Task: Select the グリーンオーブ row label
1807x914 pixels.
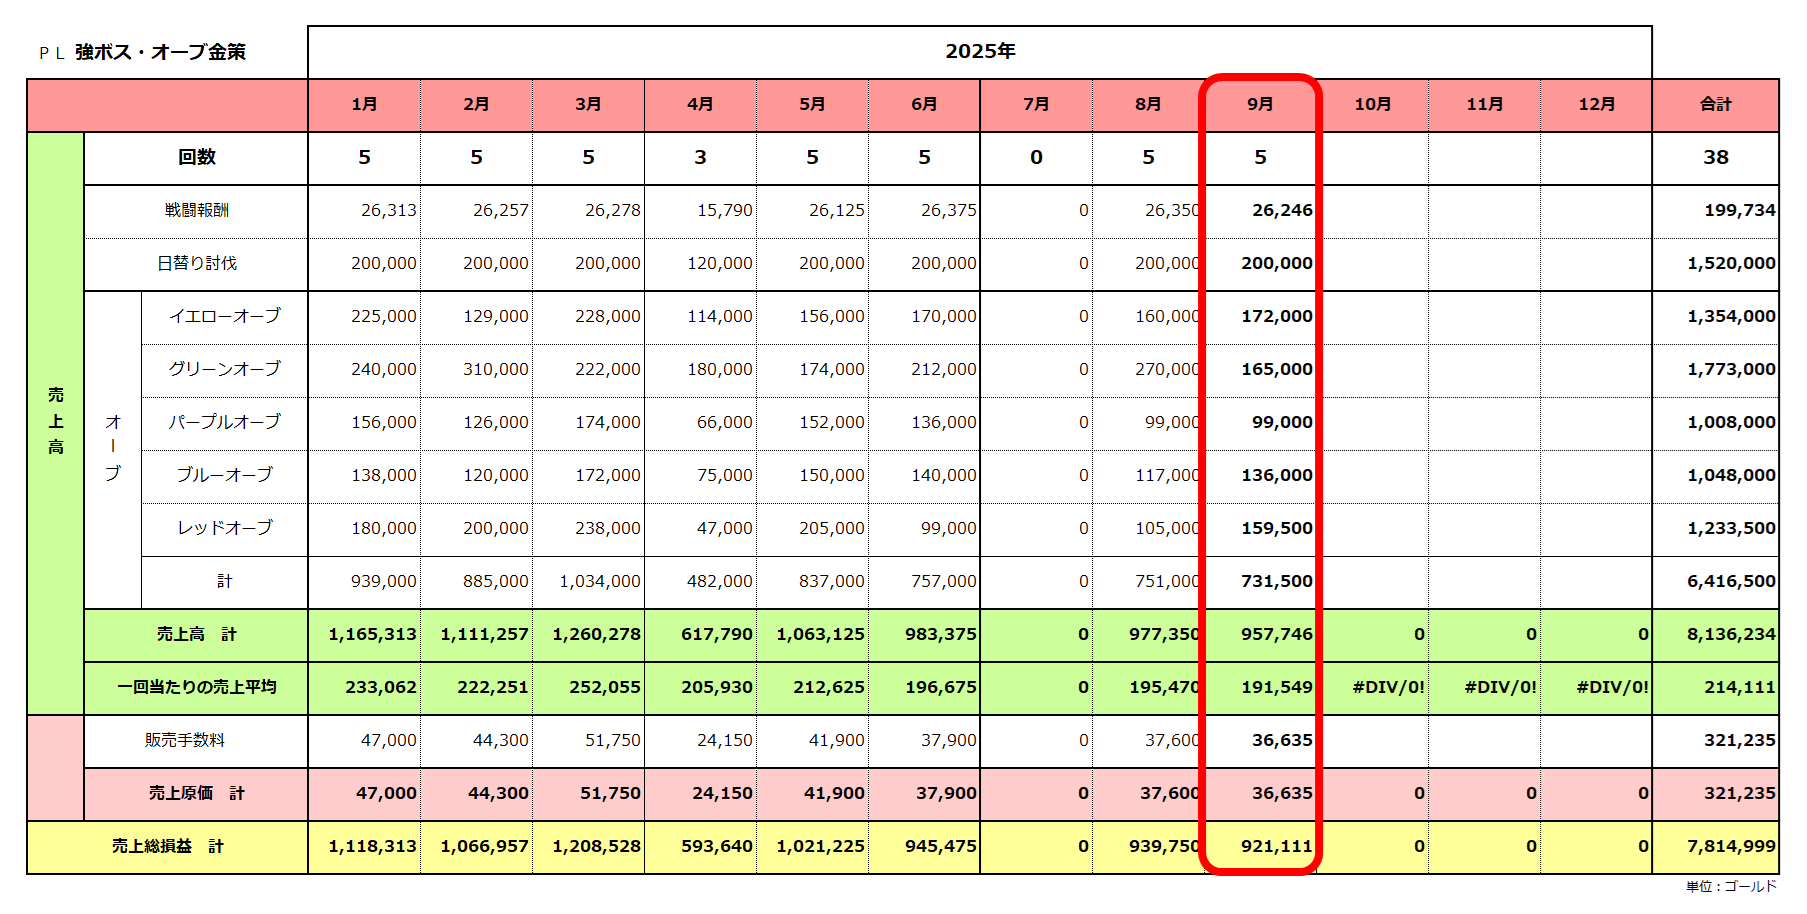Action: (x=224, y=369)
